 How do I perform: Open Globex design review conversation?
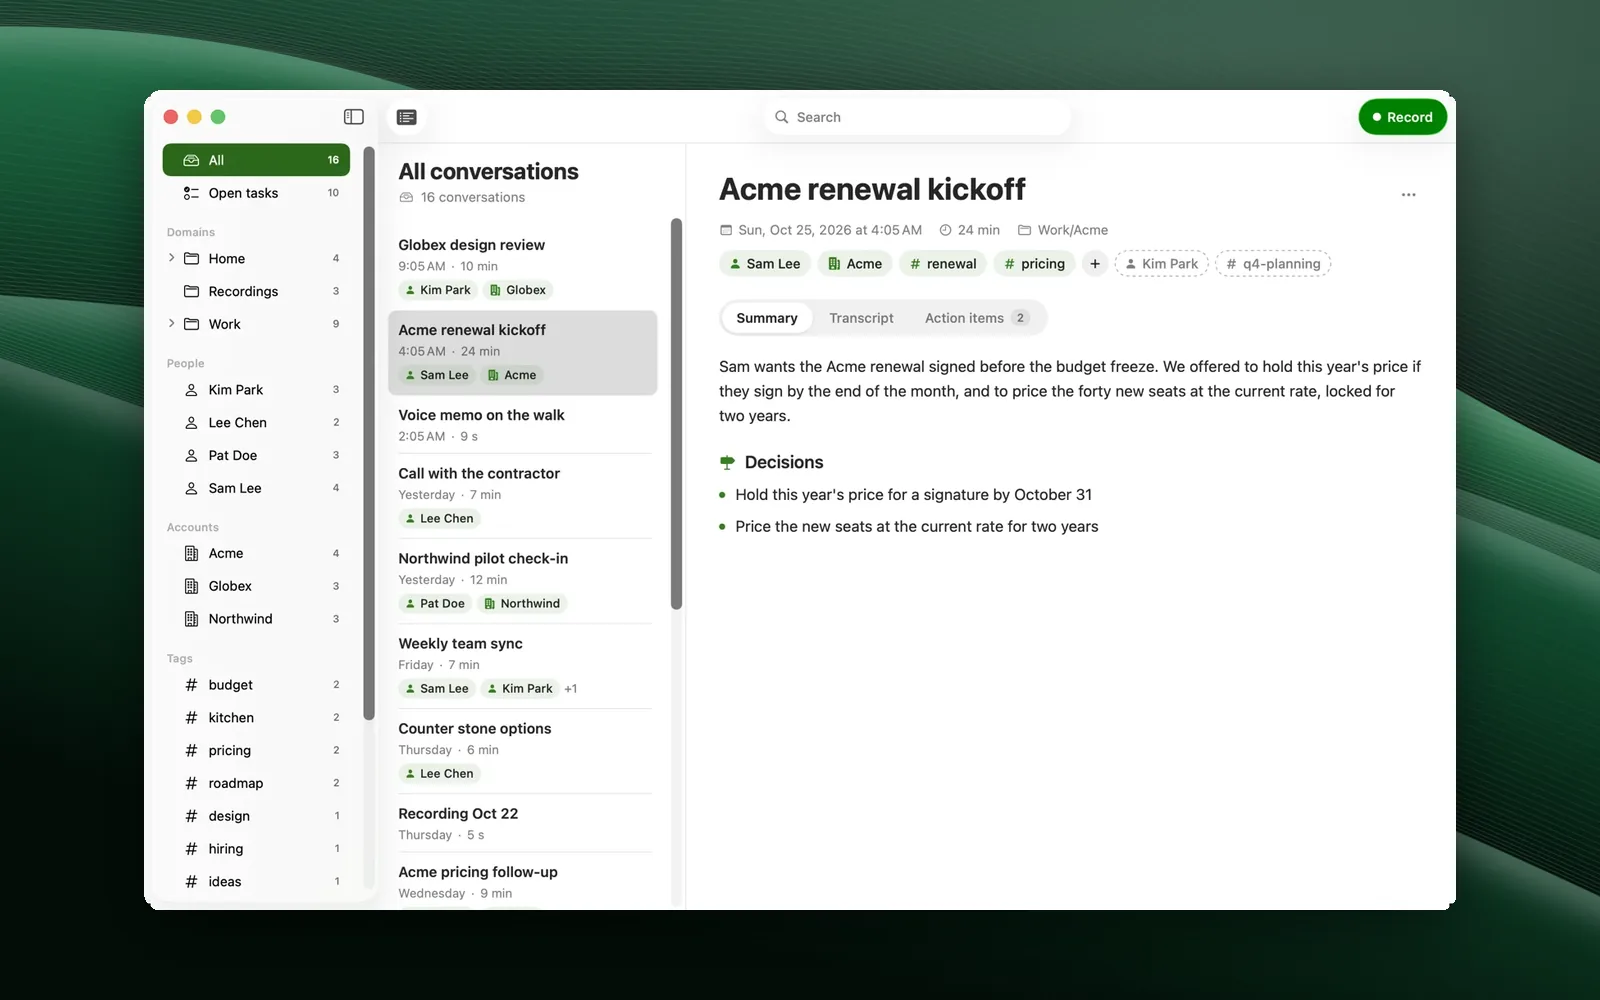[522, 267]
